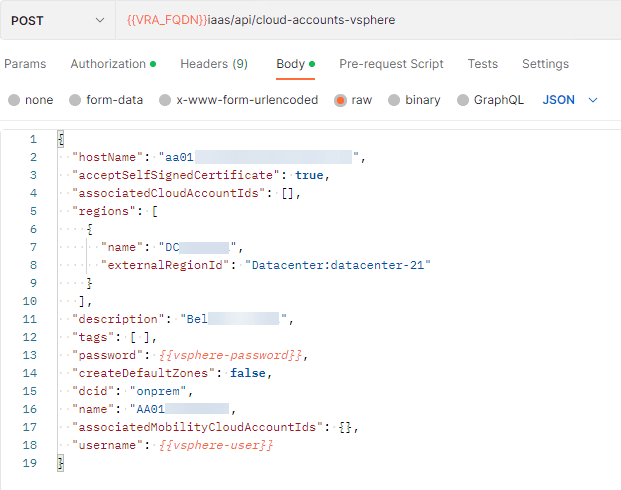The image size is (621, 490).
Task: Open the POST method dropdown
Action: click(x=57, y=21)
